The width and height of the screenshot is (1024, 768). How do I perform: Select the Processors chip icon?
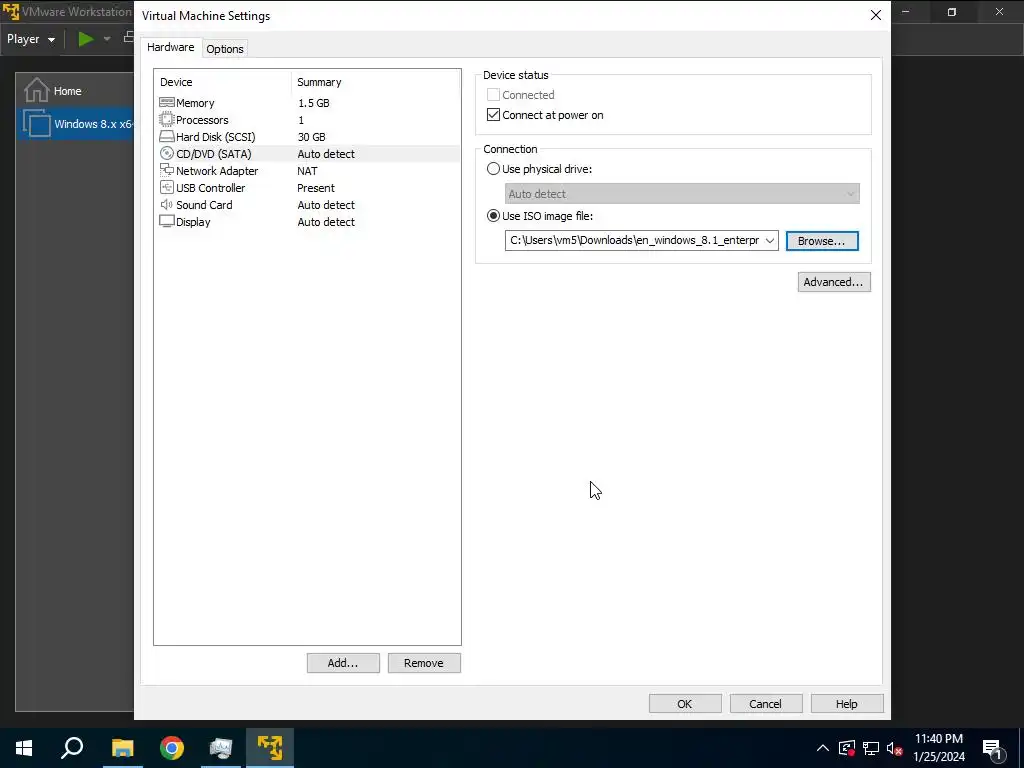point(167,120)
